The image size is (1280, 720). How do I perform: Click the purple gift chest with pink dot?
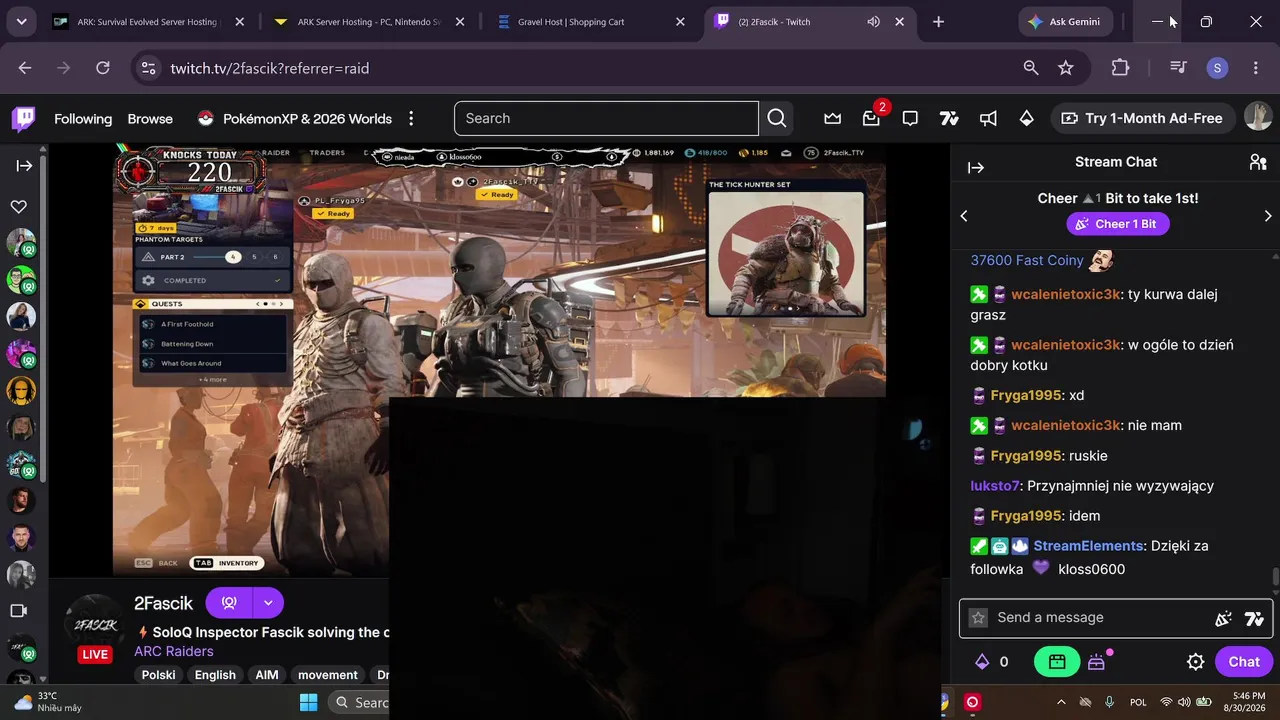pyautogui.click(x=1097, y=662)
